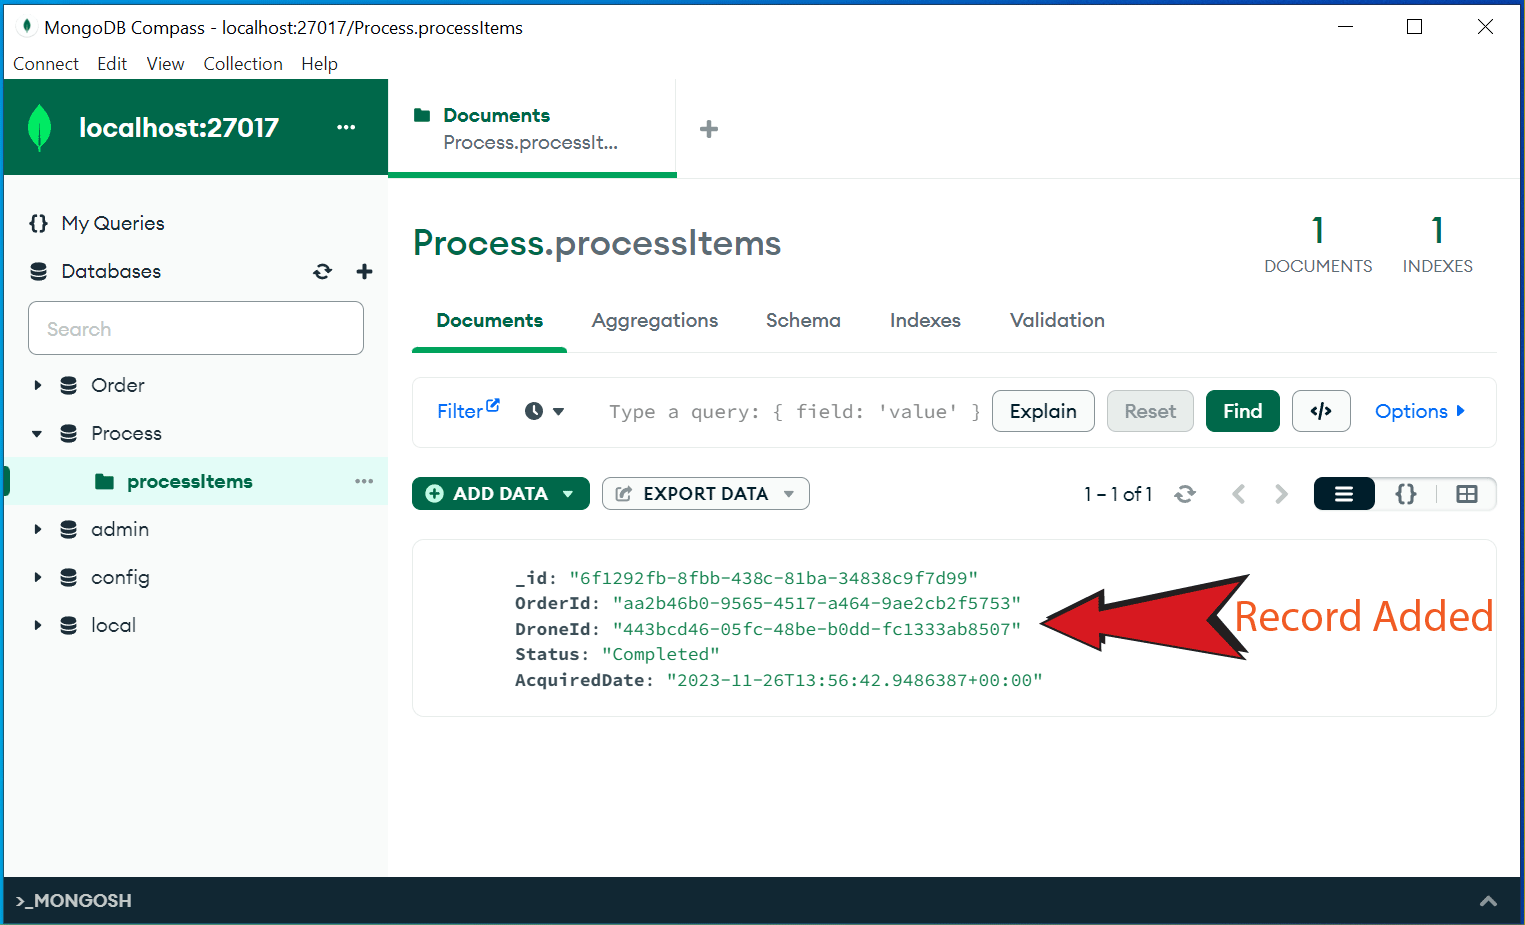
Task: Switch to the Aggregations tab
Action: (655, 320)
